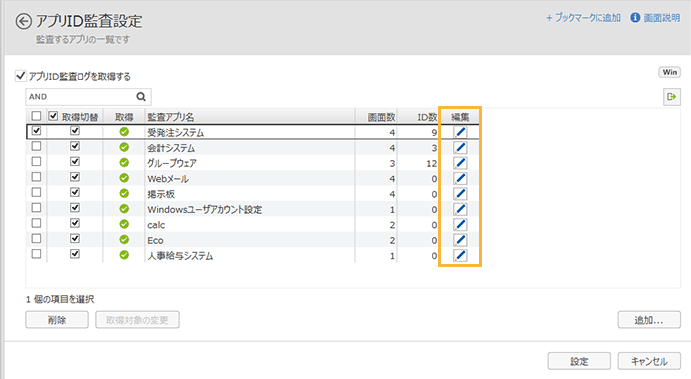This screenshot has width=691, height=379.
Task: Click the キャンセル button
Action: pos(649,361)
